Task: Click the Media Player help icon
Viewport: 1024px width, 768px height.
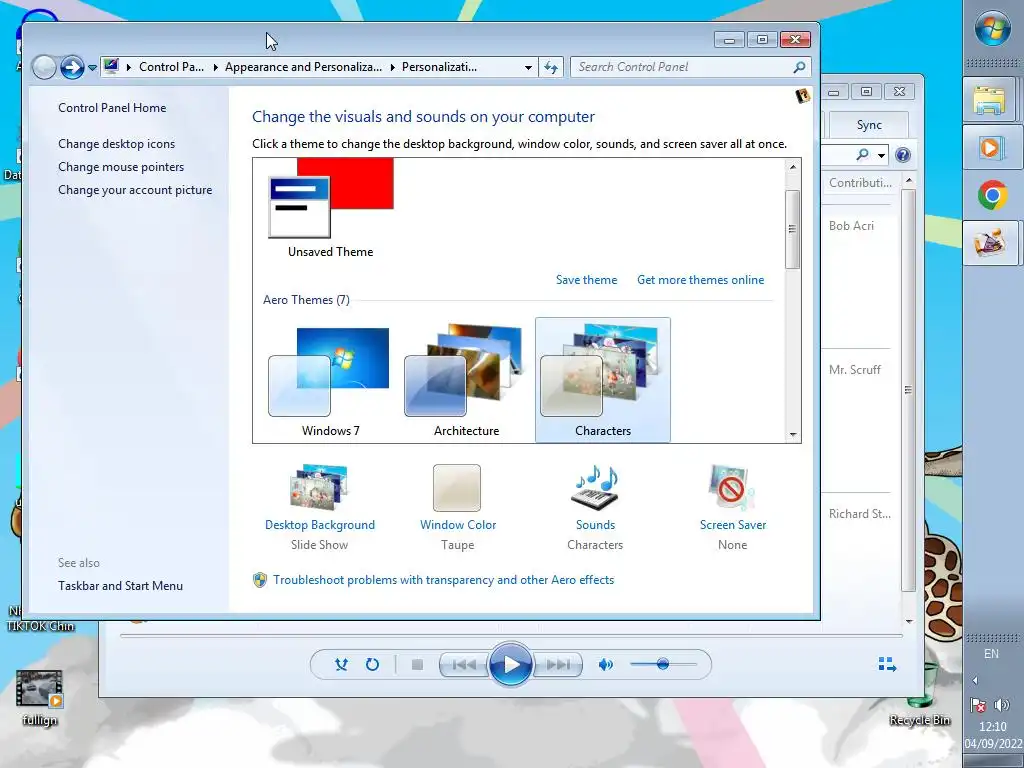Action: pos(903,155)
